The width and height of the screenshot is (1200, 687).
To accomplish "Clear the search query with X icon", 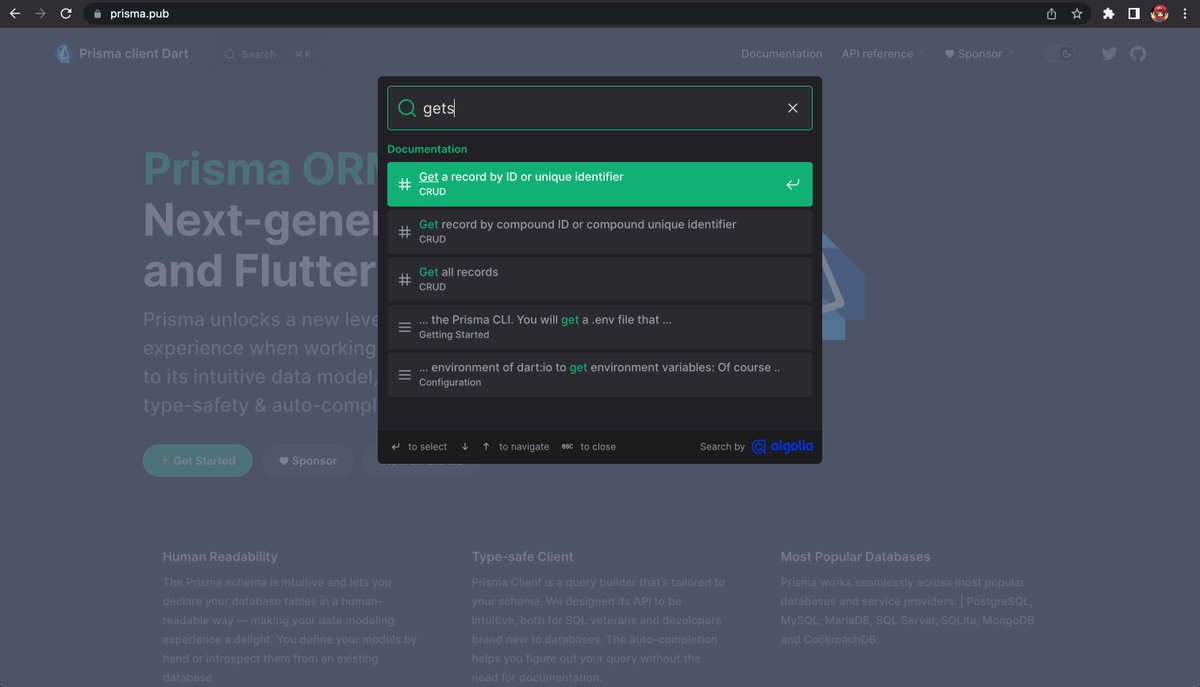I will click(x=793, y=108).
